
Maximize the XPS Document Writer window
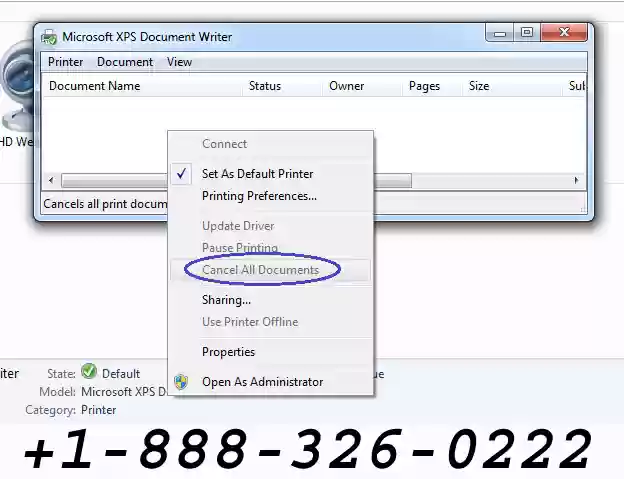point(527,33)
